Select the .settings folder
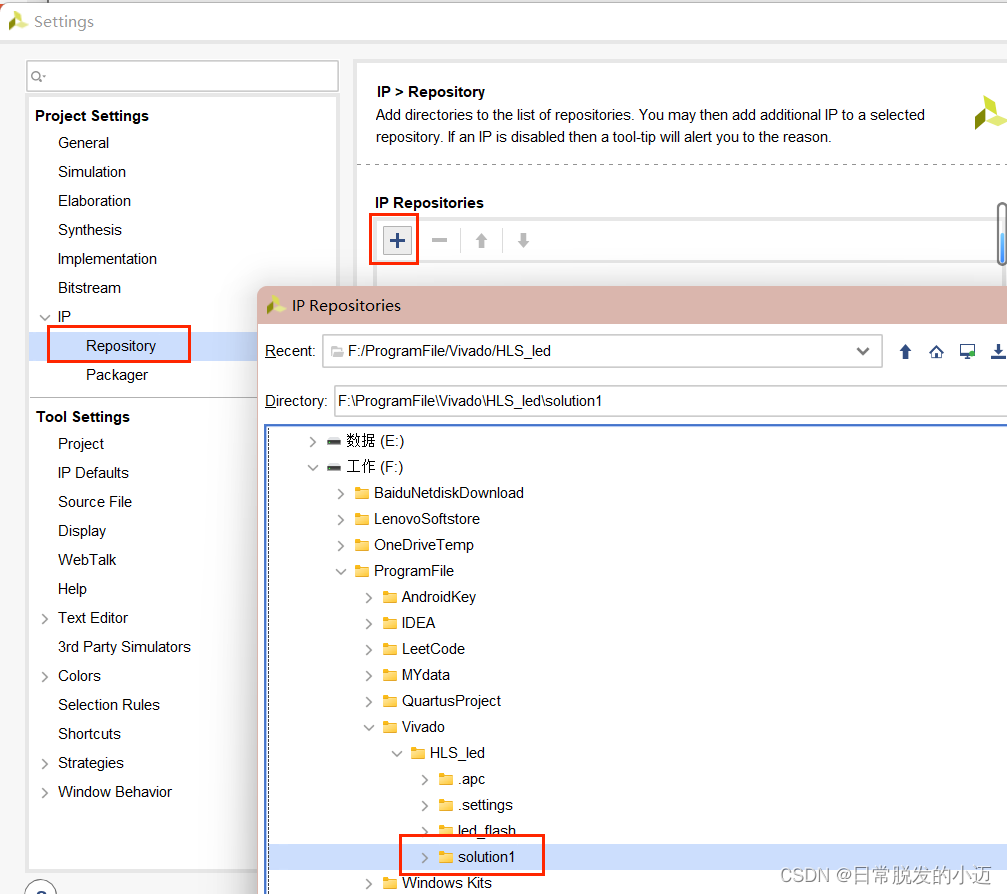 (x=485, y=805)
